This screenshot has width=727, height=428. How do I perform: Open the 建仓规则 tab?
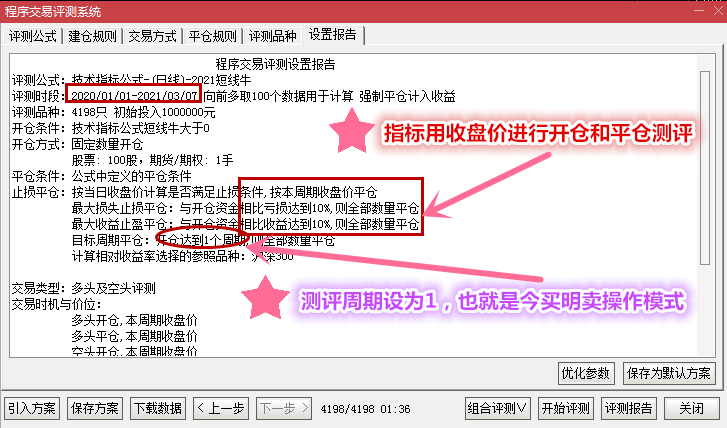point(92,36)
